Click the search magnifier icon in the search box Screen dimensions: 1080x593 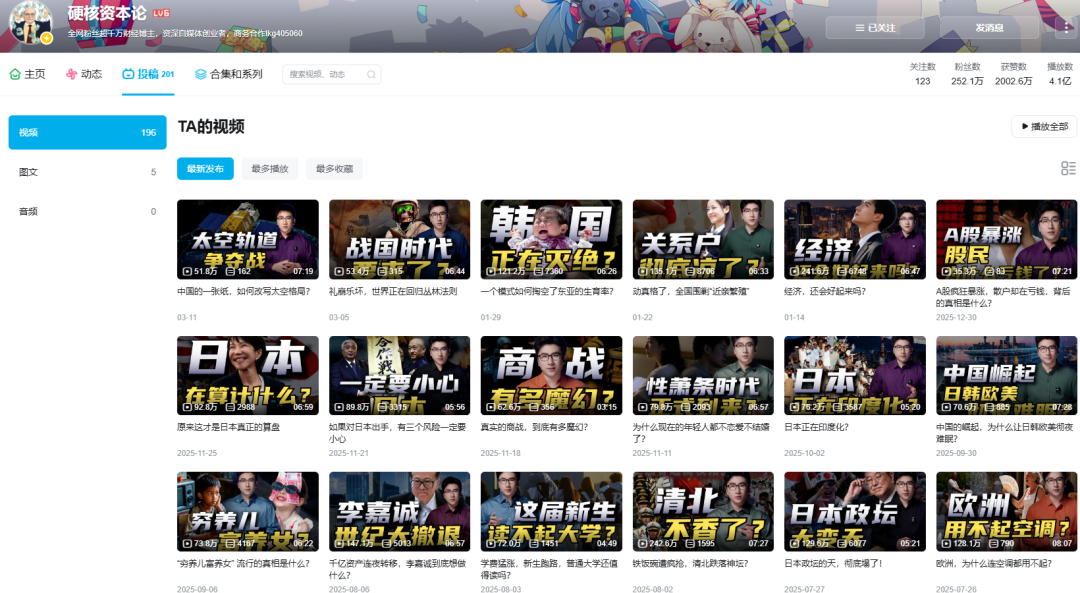[x=371, y=74]
